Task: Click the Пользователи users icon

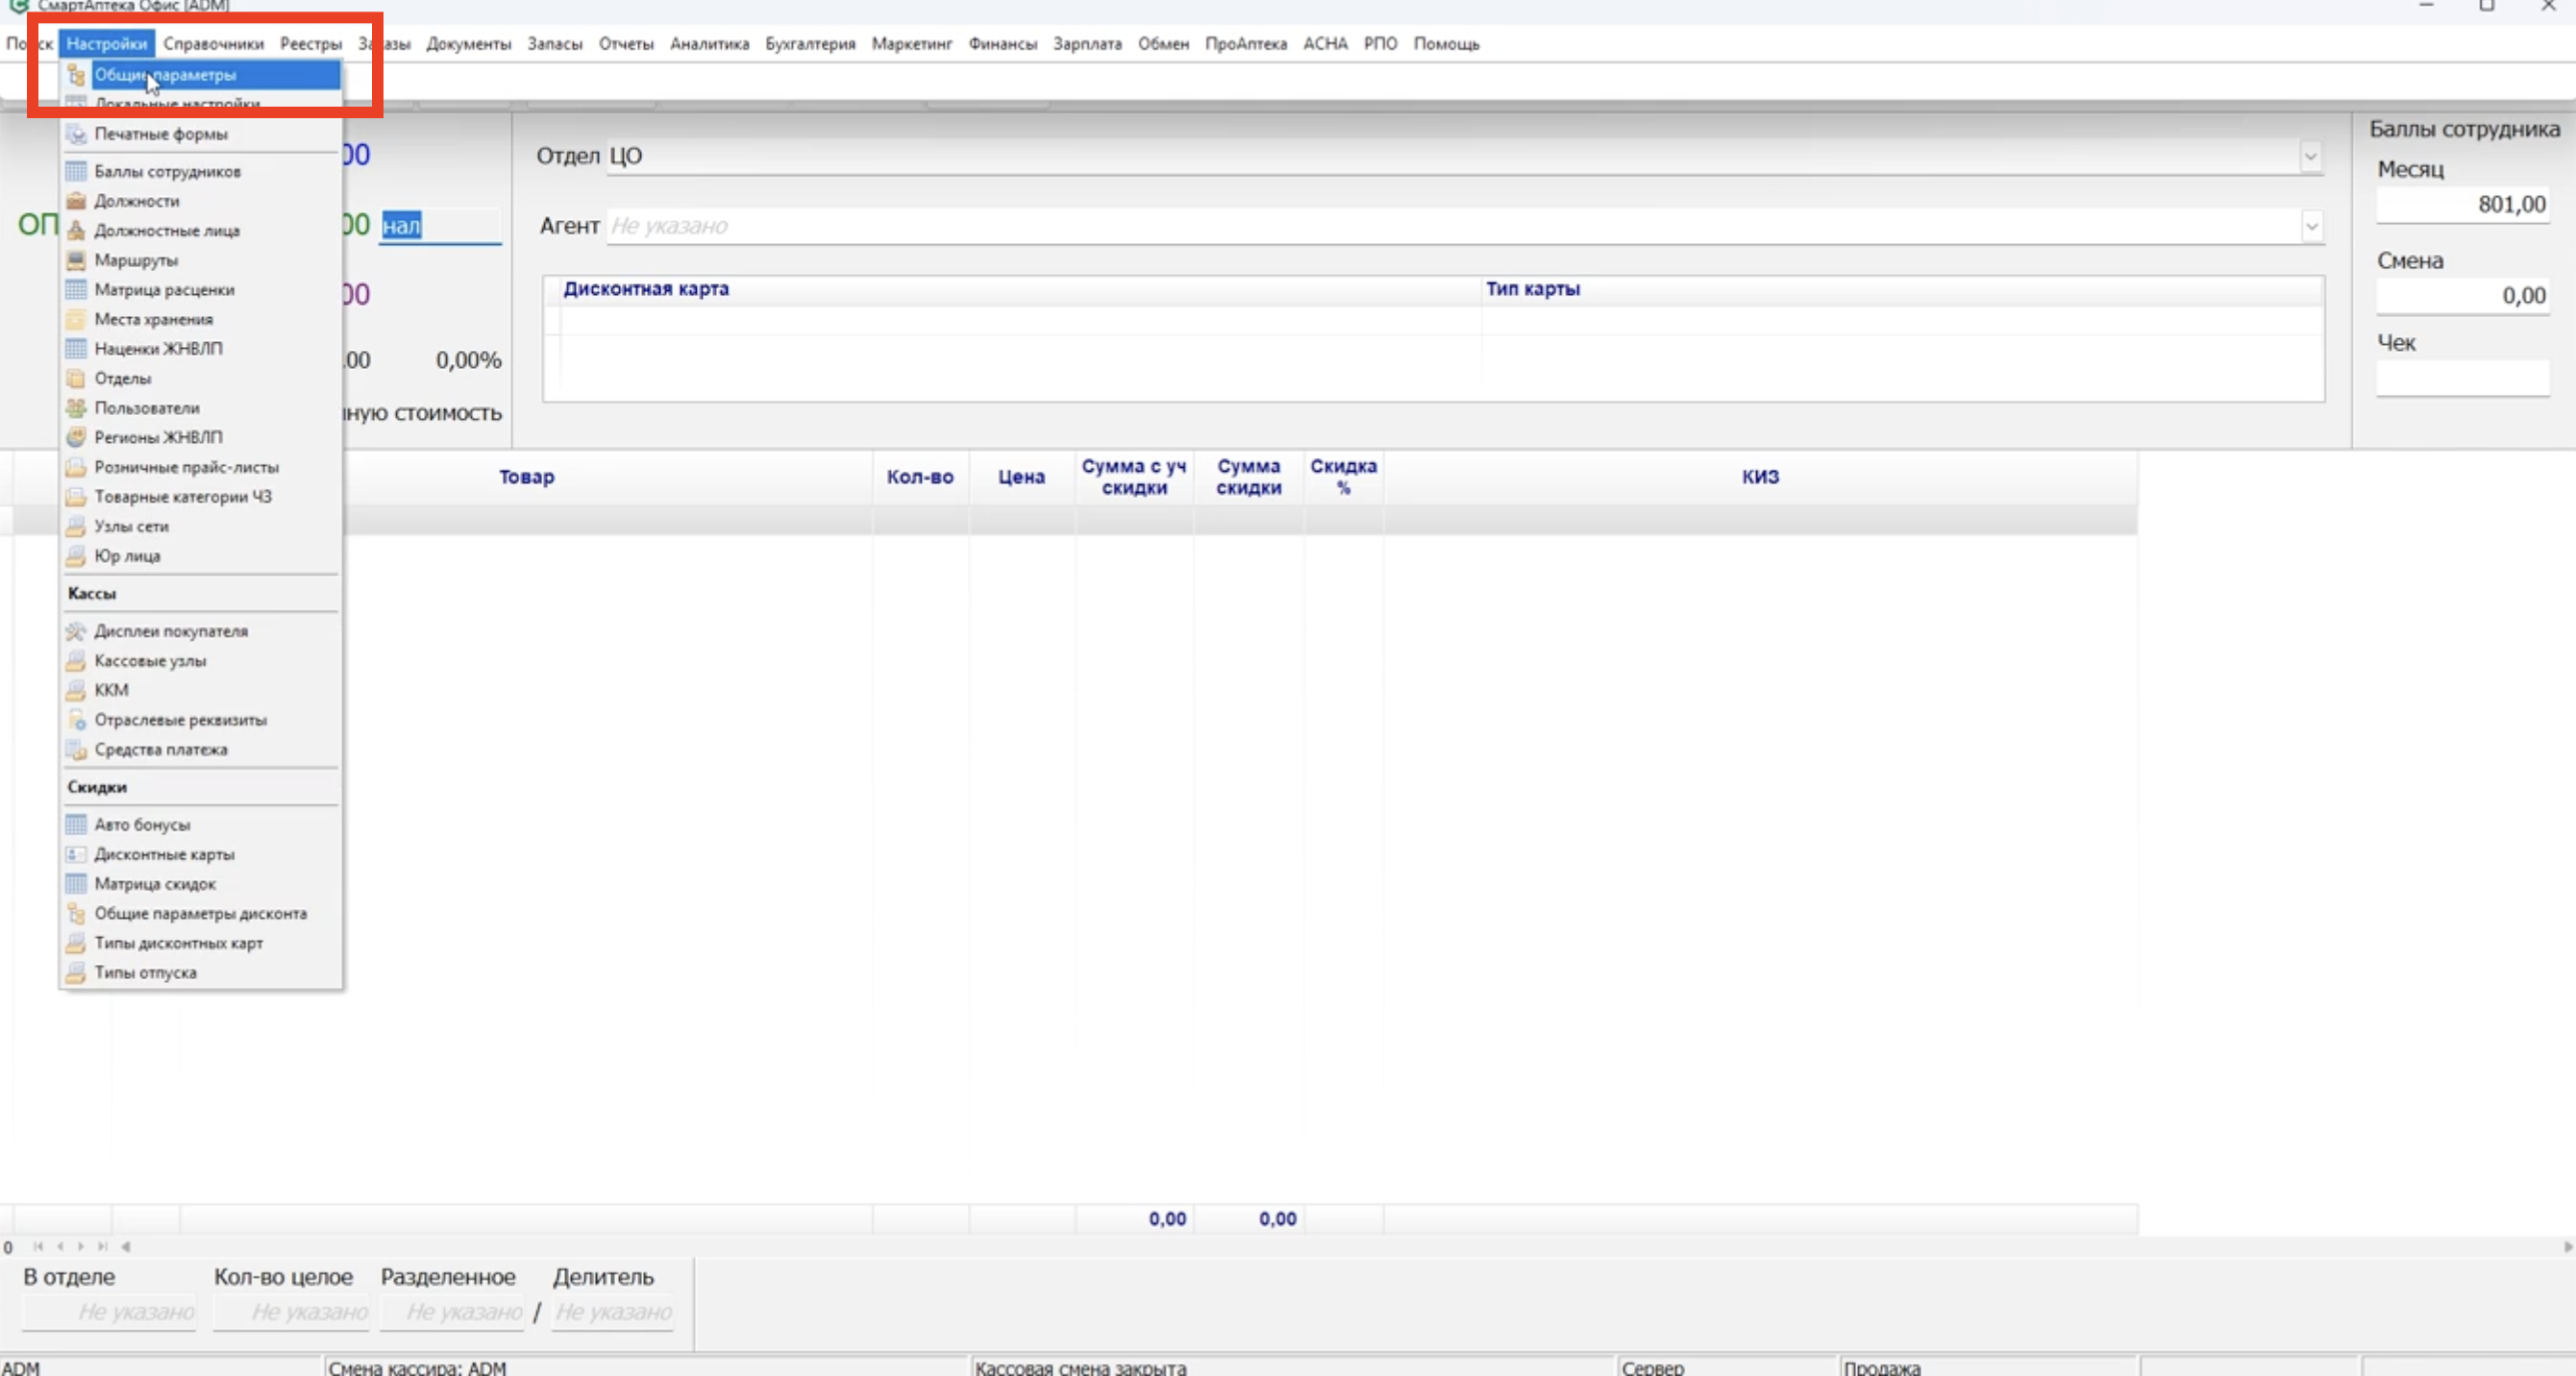Action: pyautogui.click(x=76, y=408)
